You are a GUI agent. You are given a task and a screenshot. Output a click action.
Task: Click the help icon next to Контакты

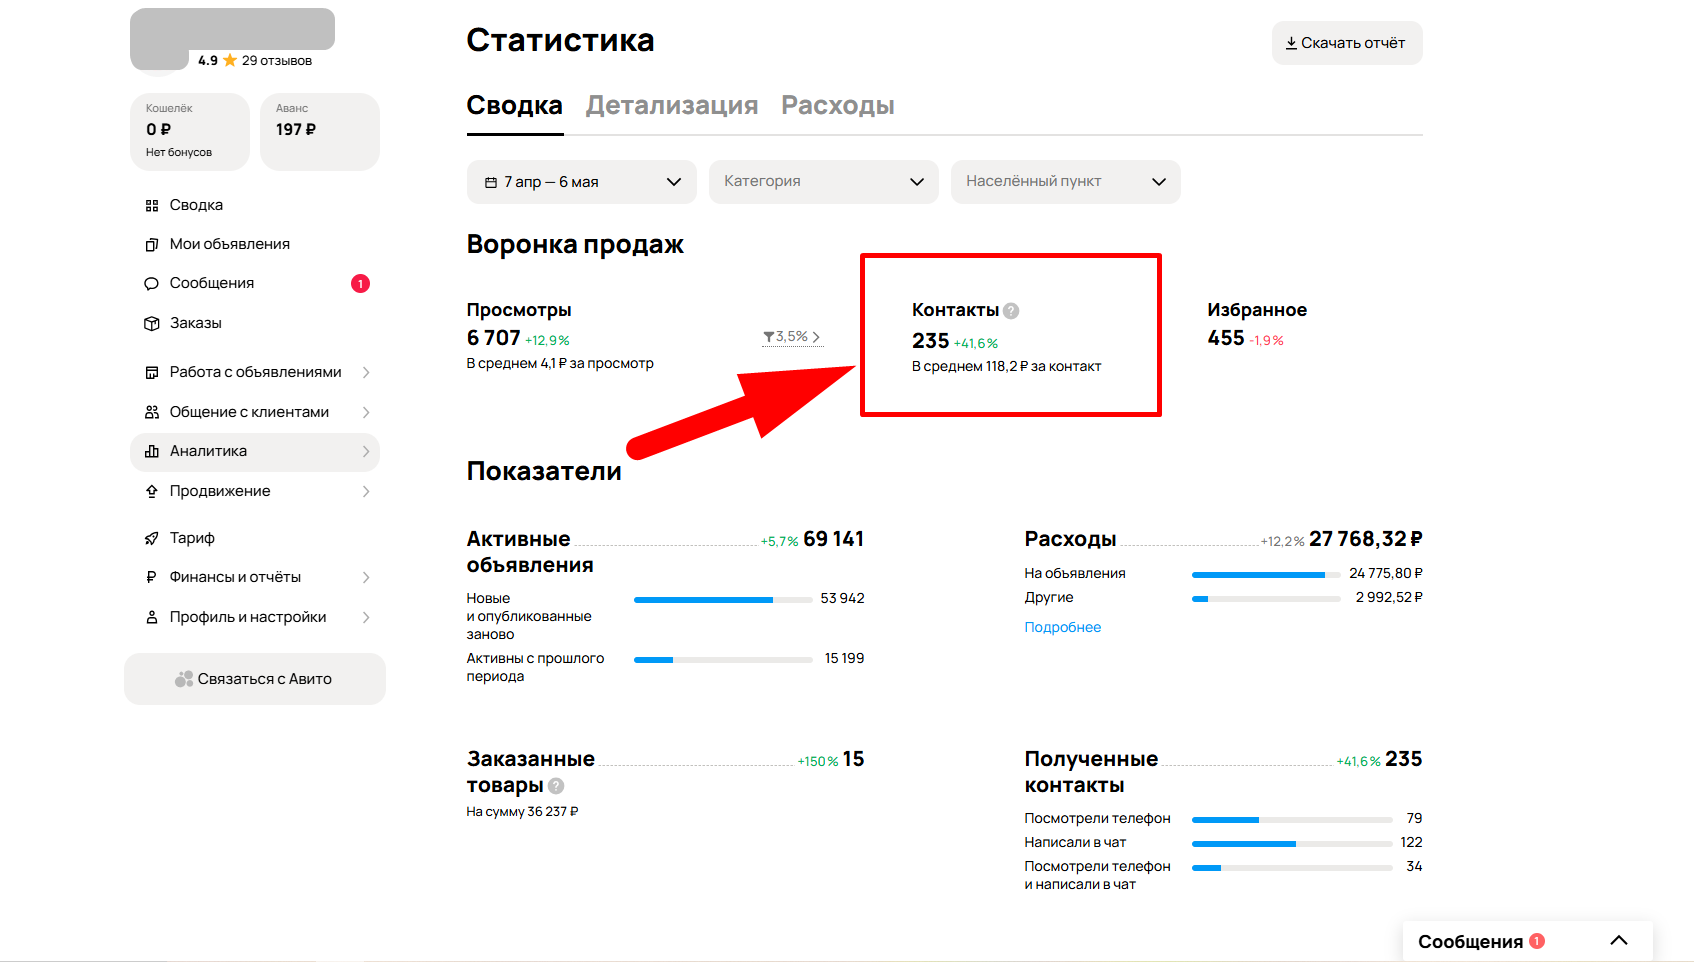[x=1011, y=311]
